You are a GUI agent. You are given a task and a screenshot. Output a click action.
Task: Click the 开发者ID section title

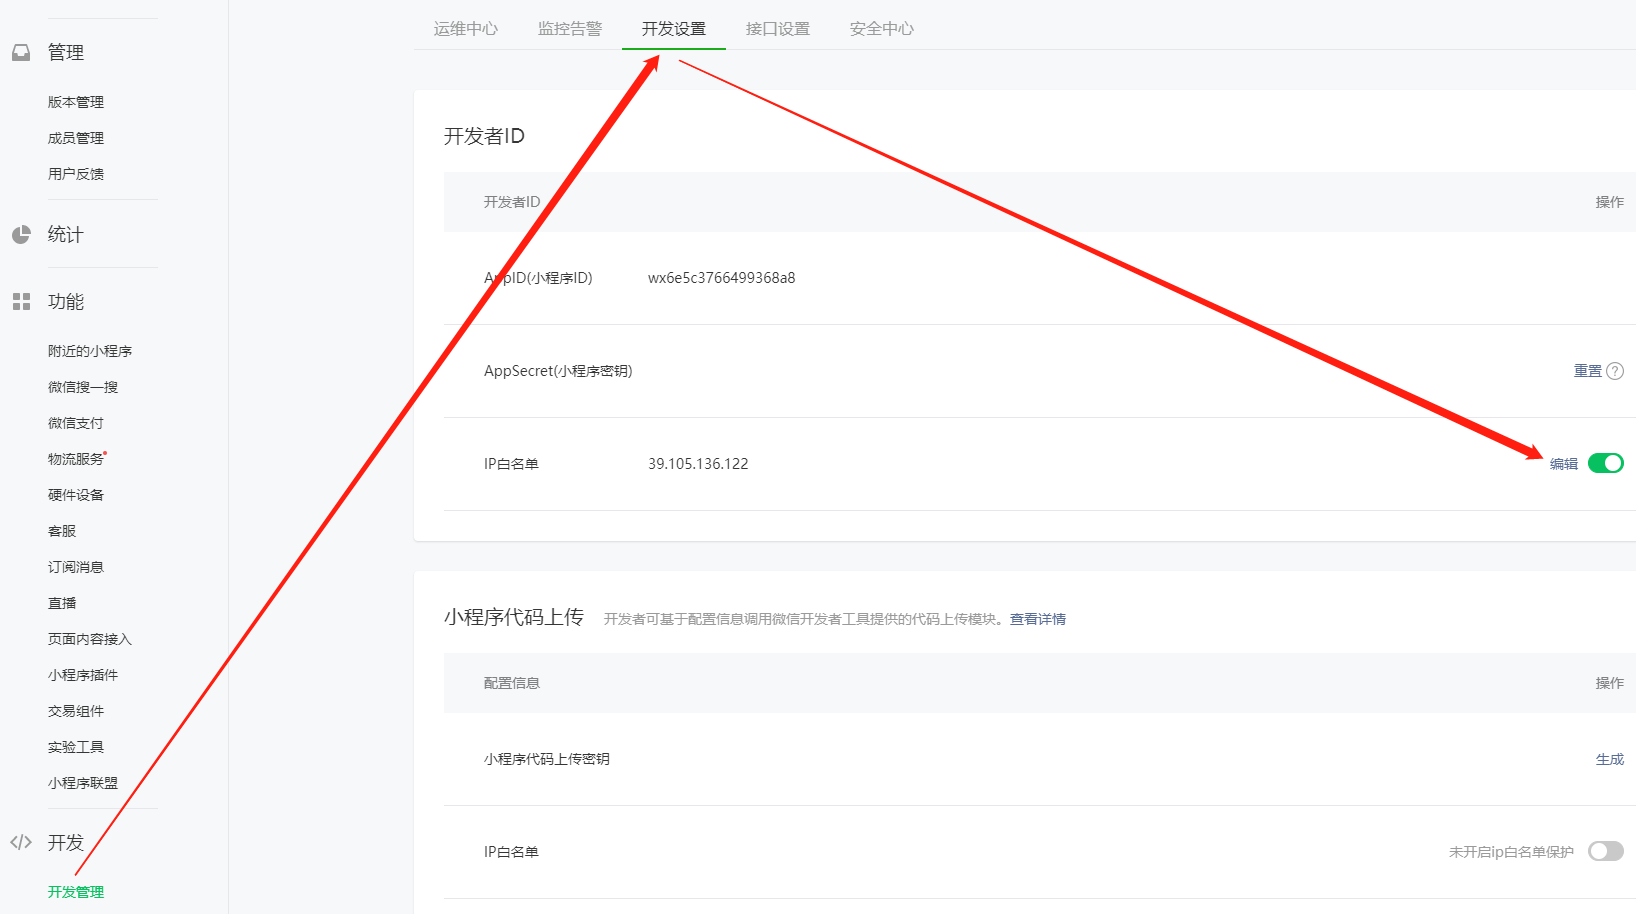tap(484, 136)
